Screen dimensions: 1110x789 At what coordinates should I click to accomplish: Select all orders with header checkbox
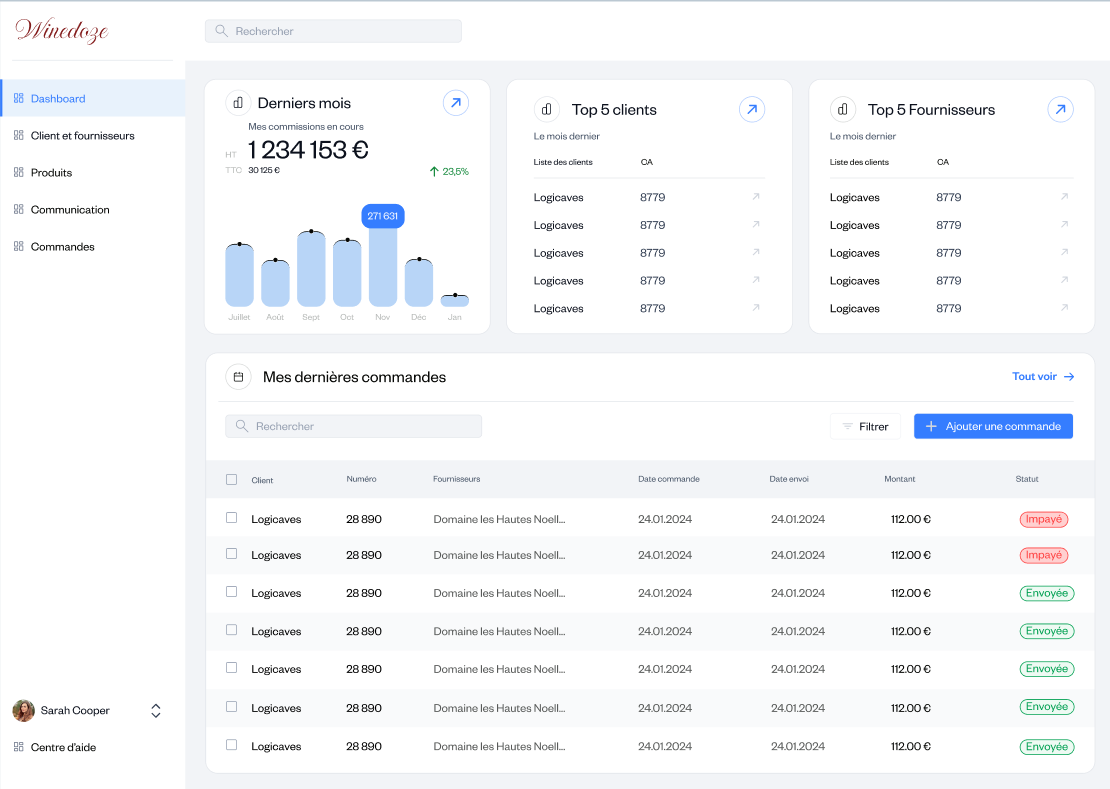coord(232,480)
